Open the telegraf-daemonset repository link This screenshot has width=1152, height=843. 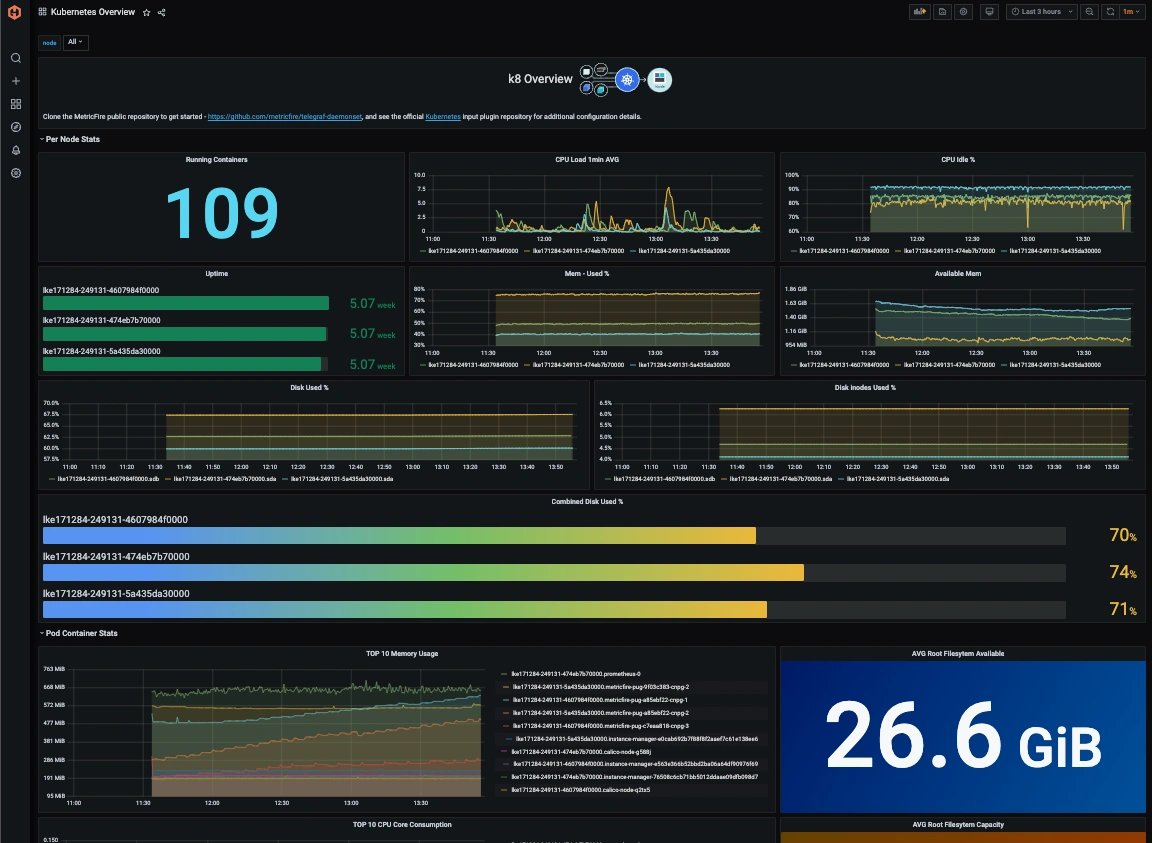[x=286, y=116]
